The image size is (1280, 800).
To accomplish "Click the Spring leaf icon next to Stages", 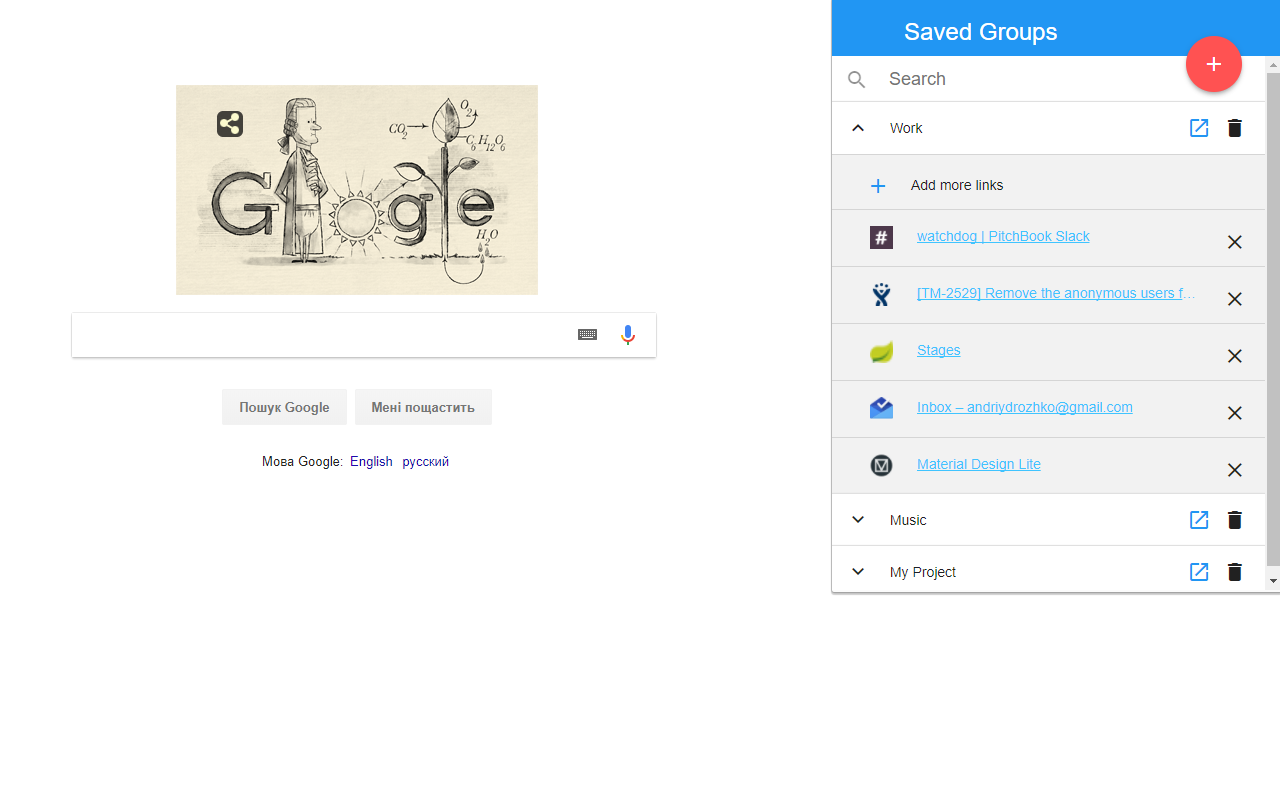I will pyautogui.click(x=881, y=351).
